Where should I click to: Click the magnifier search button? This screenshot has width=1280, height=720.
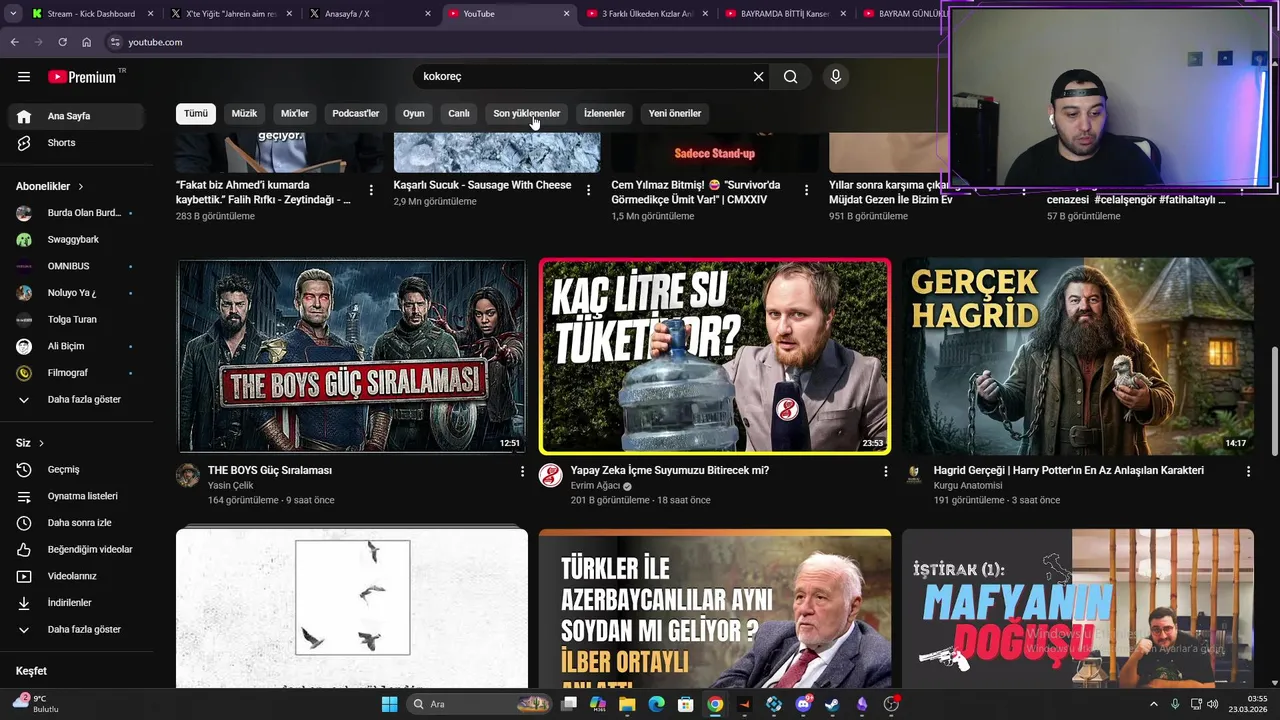point(790,76)
